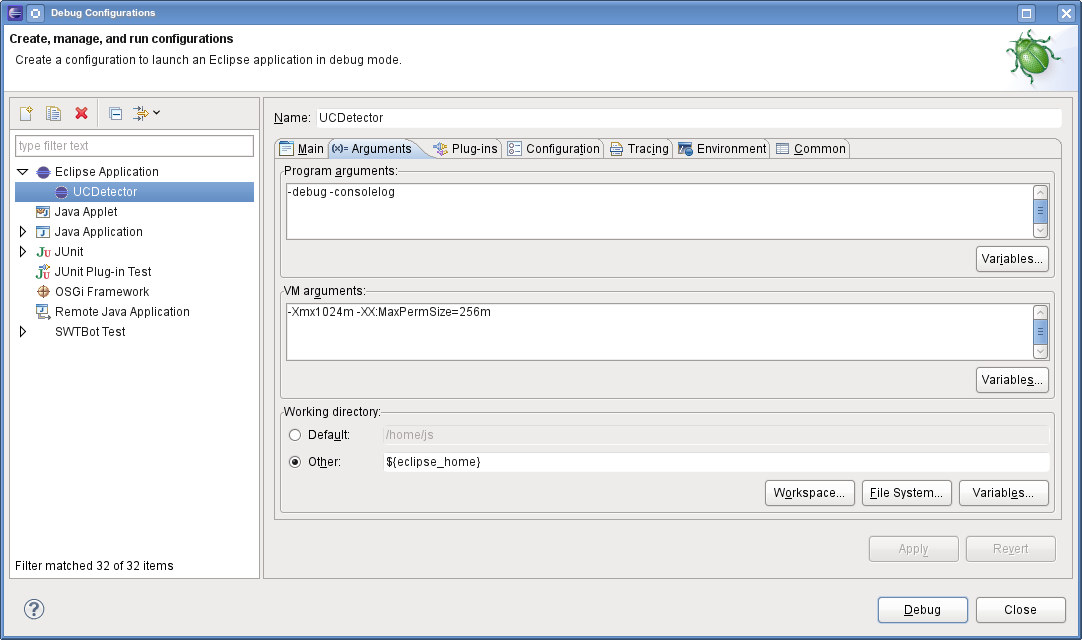This screenshot has width=1082, height=640.
Task: Open the Common tab
Action: [811, 148]
